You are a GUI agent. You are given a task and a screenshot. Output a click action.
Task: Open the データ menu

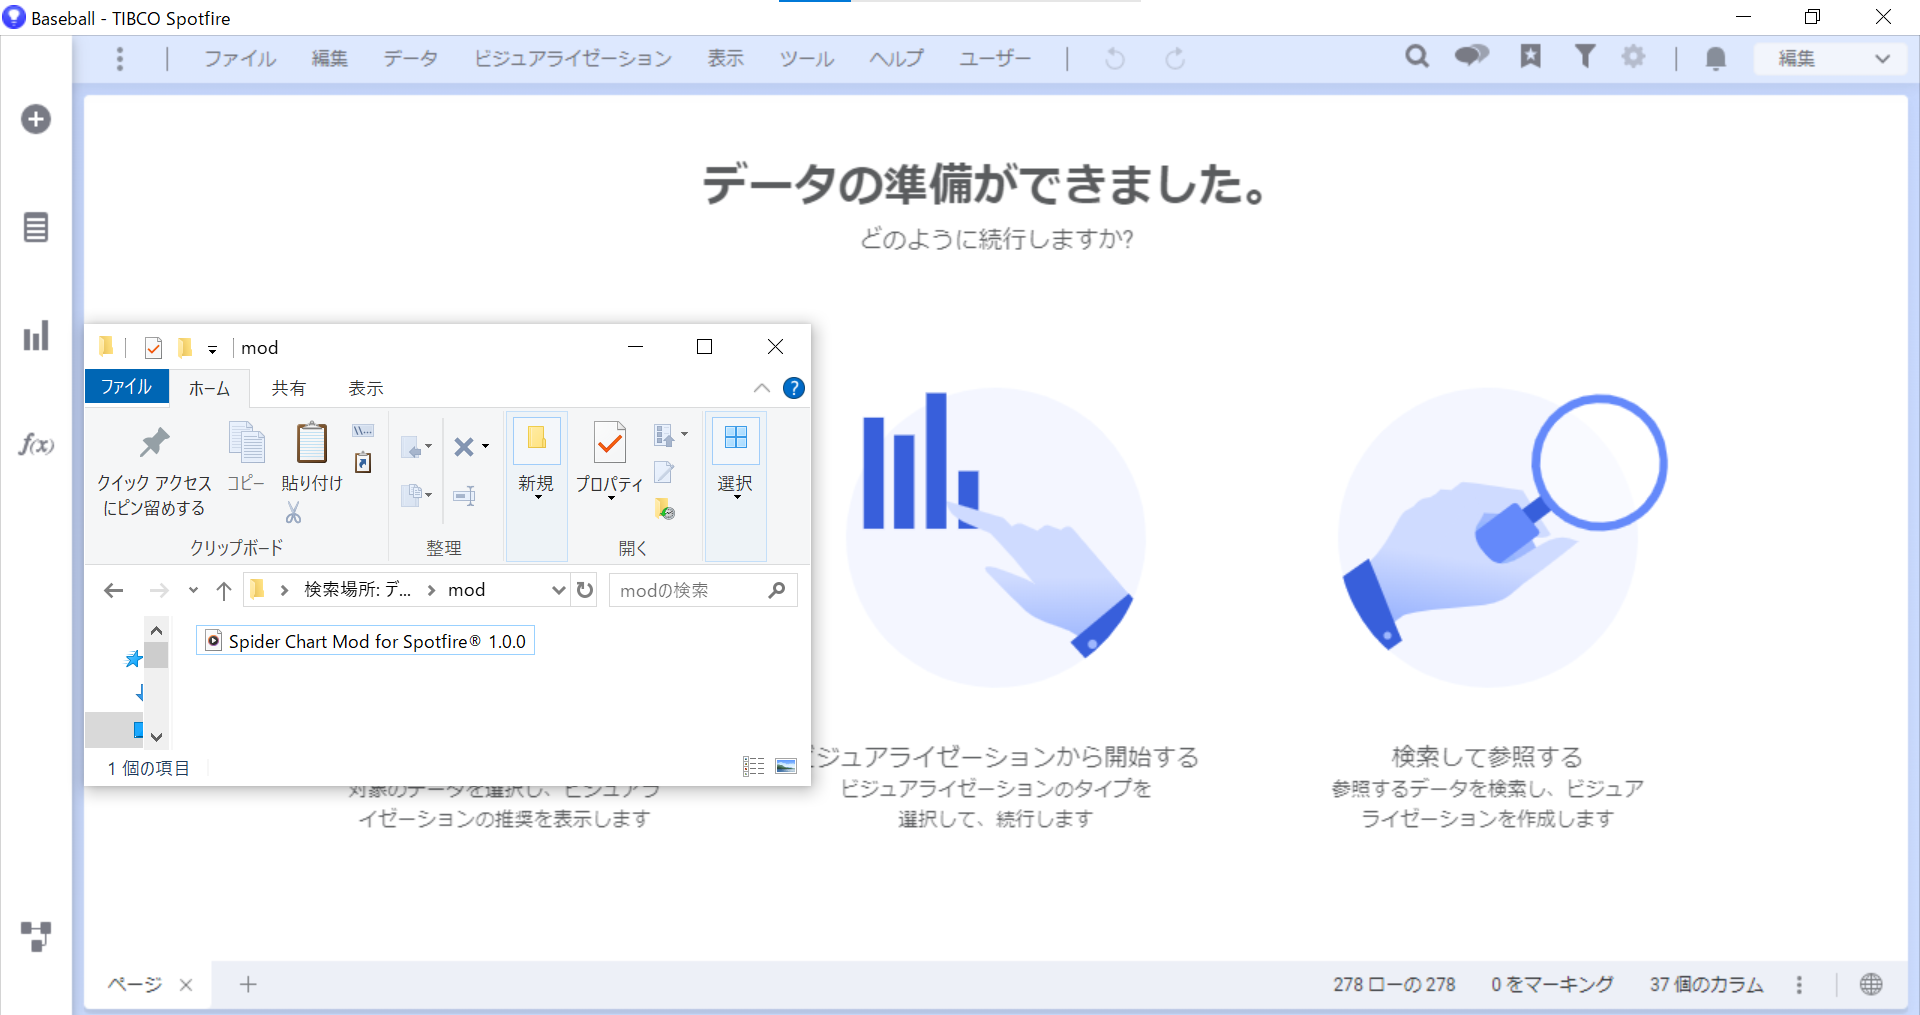click(x=410, y=59)
